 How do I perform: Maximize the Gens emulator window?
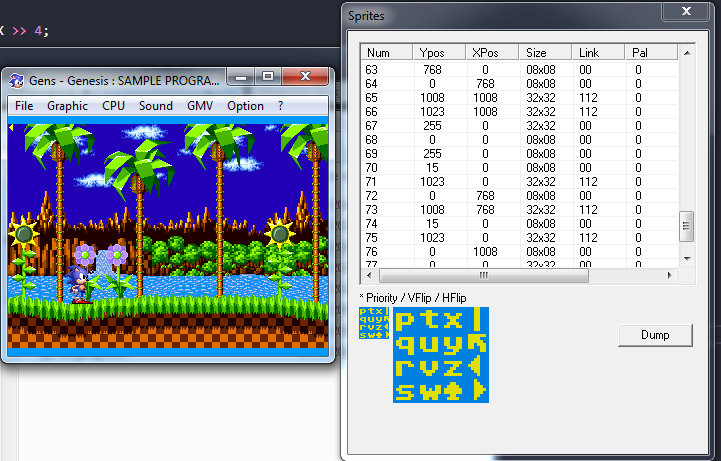[x=268, y=76]
